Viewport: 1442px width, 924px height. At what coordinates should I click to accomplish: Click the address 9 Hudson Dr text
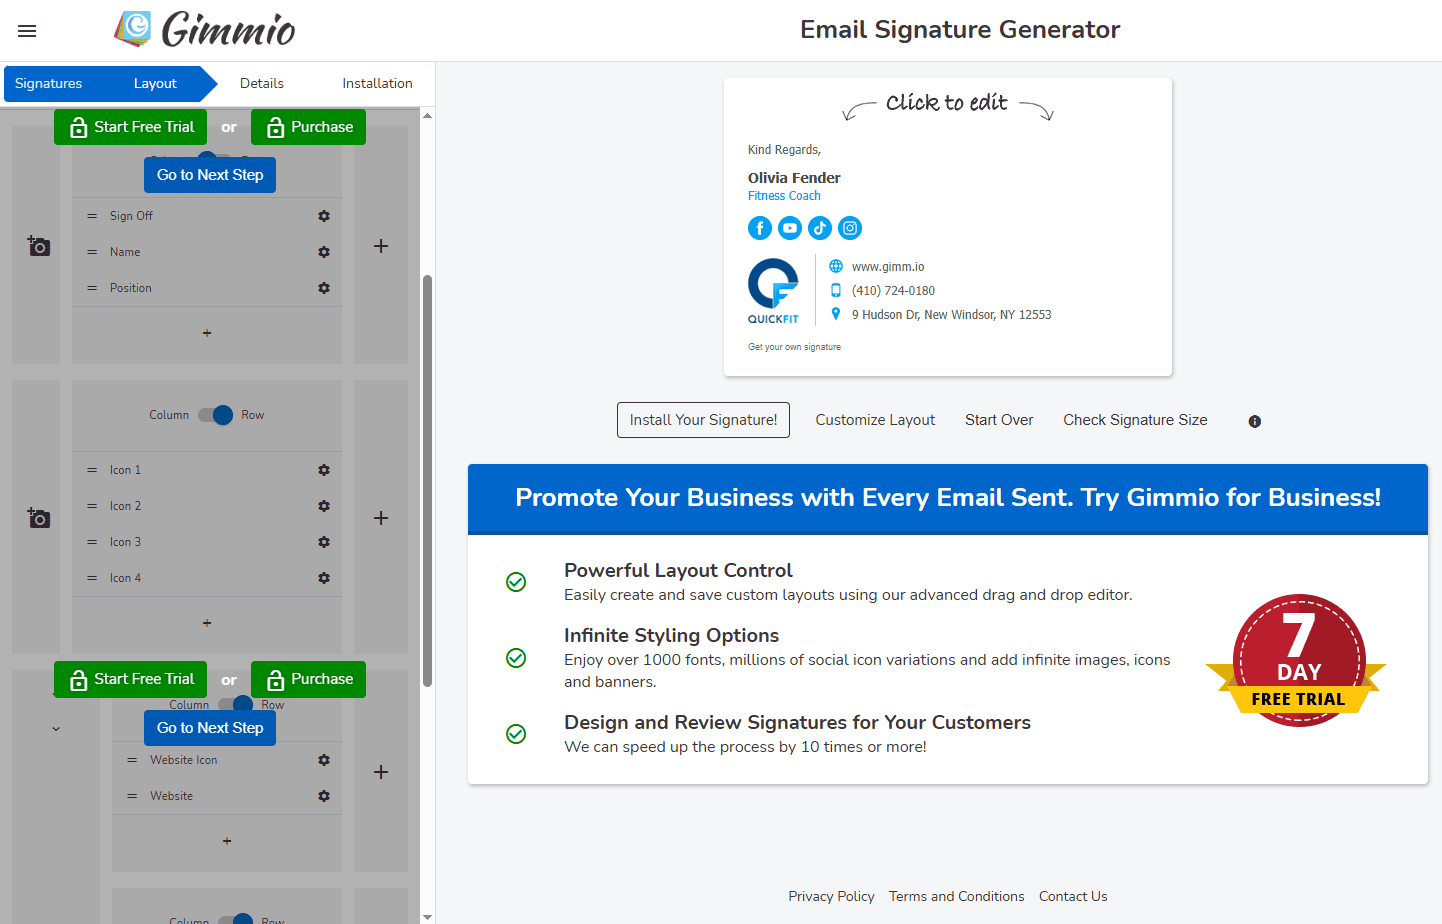pyautogui.click(x=951, y=315)
